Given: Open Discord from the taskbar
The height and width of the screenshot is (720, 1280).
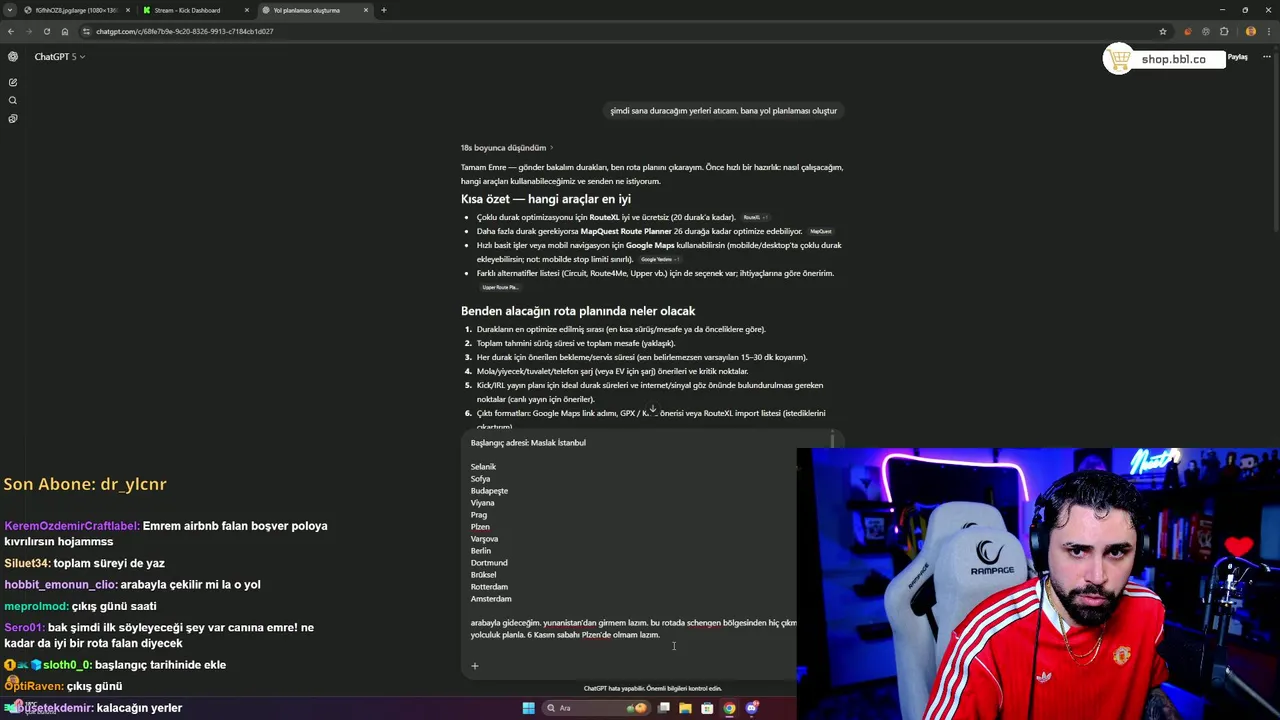Looking at the screenshot, I should [752, 708].
